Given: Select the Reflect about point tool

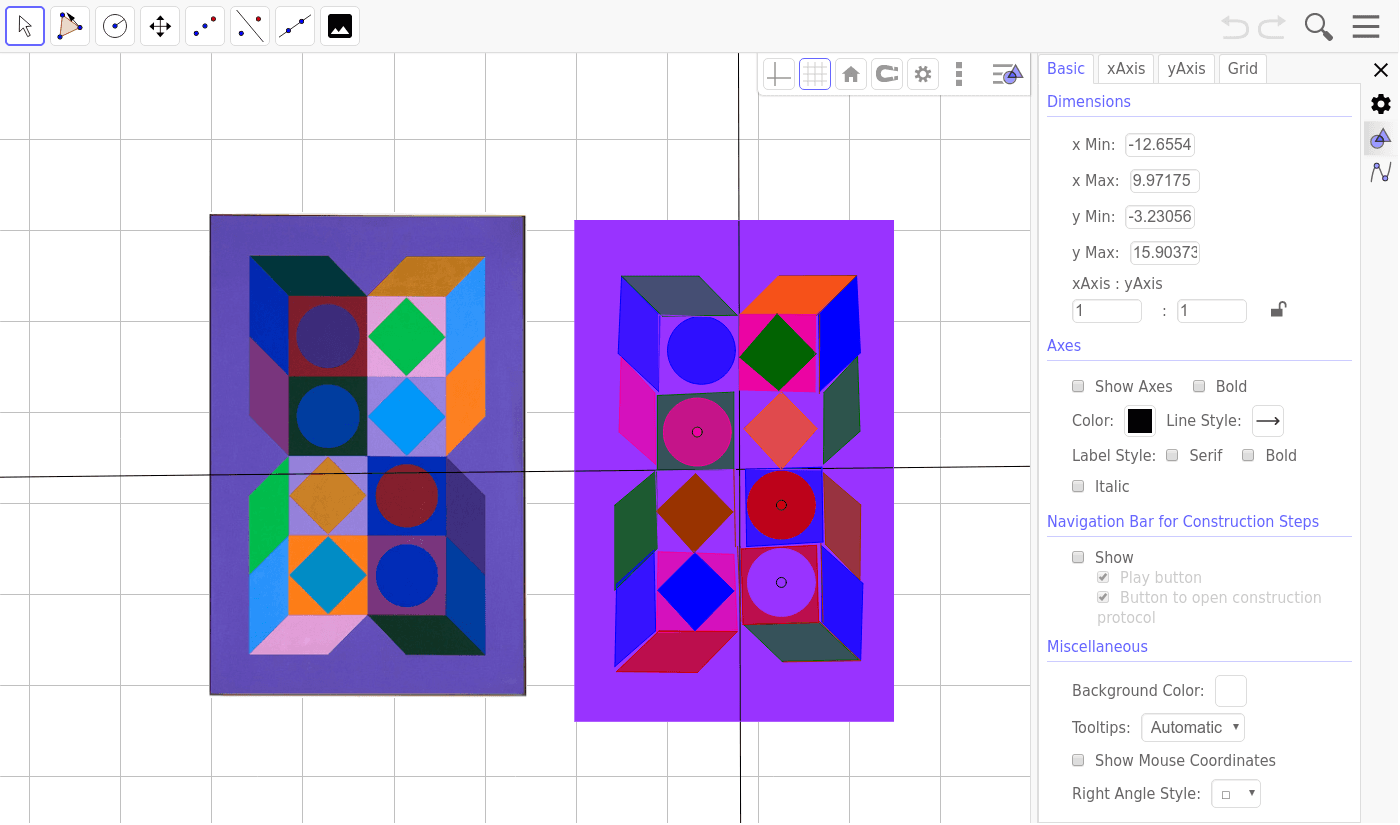Looking at the screenshot, I should click(x=205, y=26).
